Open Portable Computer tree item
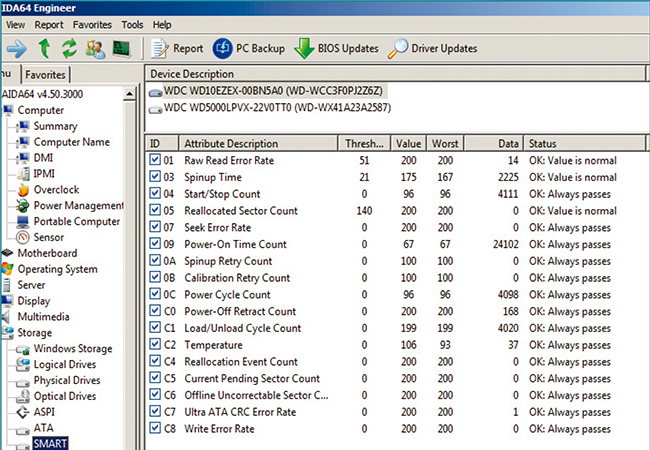650x450 pixels. tap(77, 221)
